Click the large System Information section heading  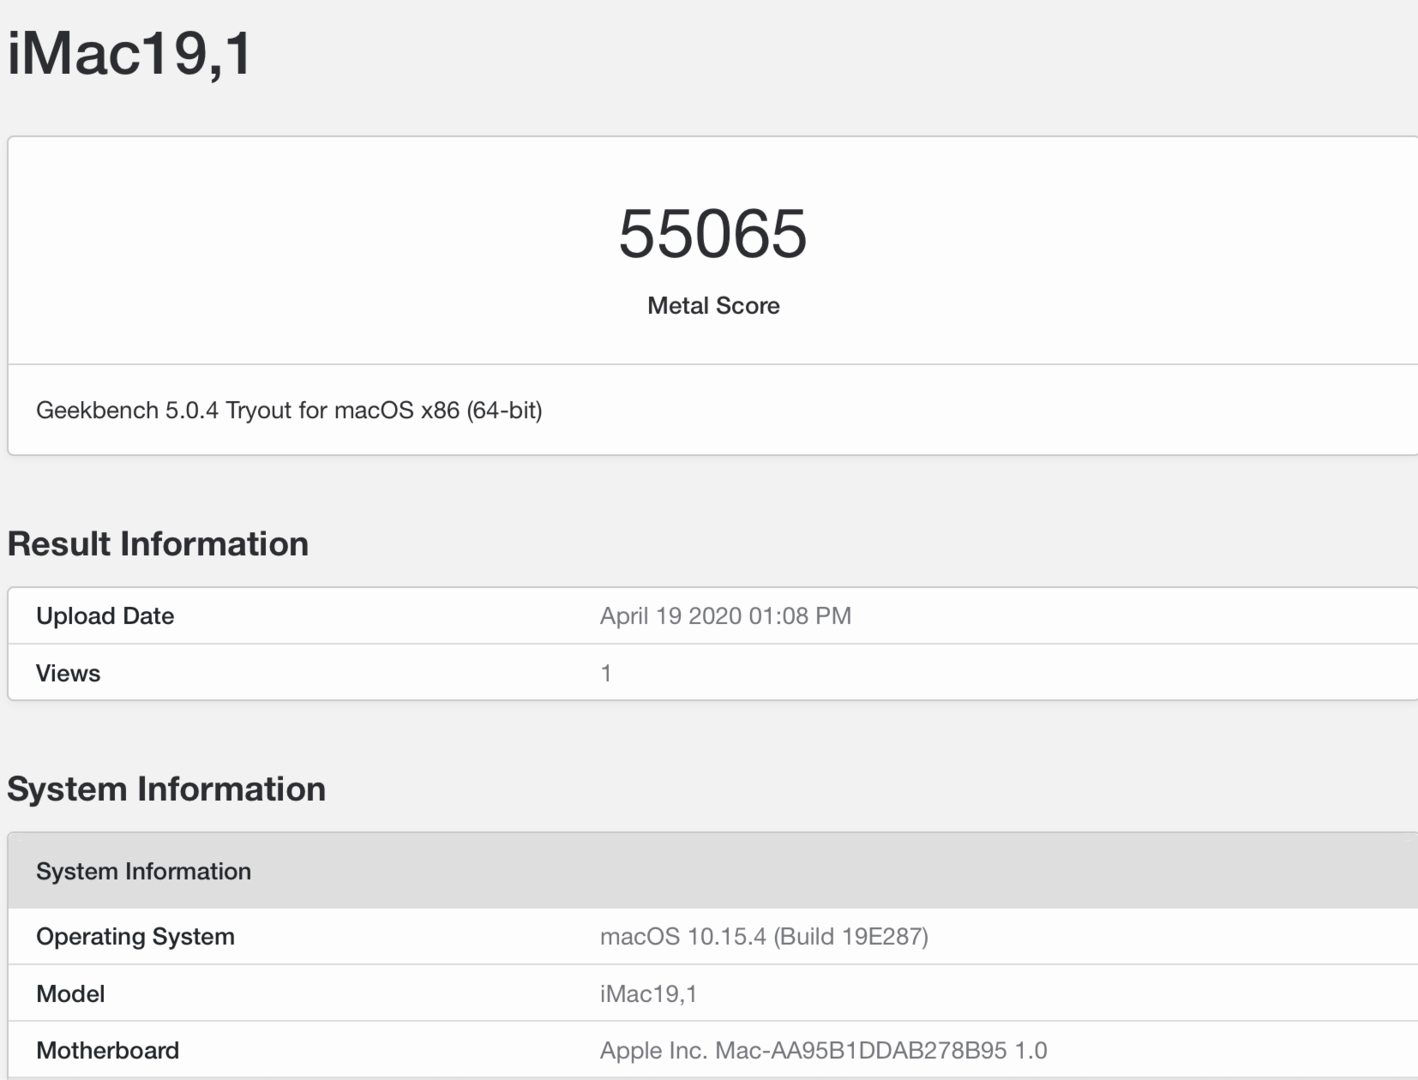(166, 789)
